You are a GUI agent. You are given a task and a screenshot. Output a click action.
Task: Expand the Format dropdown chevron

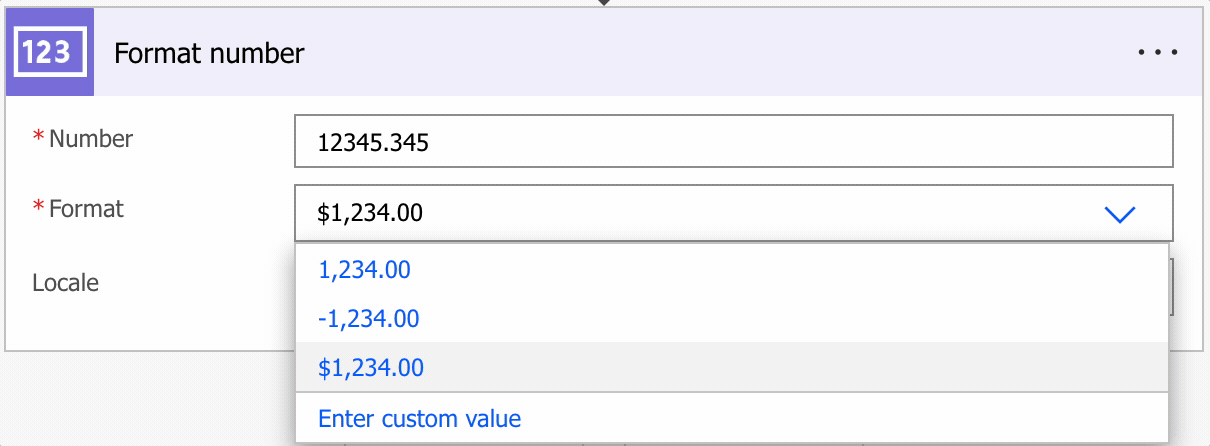(1120, 213)
